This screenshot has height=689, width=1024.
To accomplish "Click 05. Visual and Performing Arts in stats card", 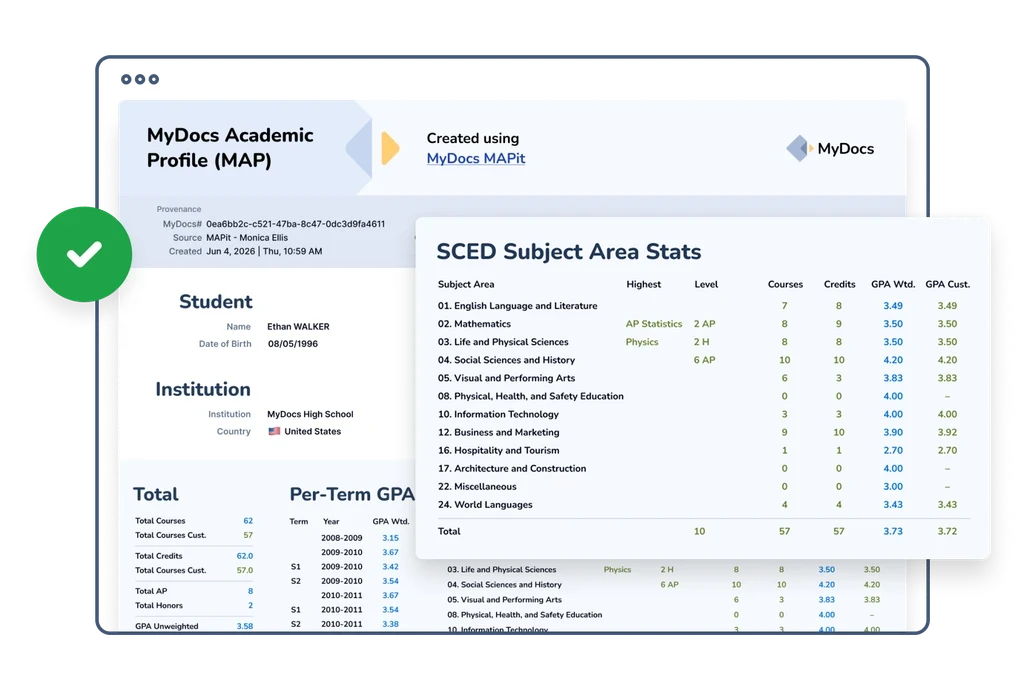I will coord(506,378).
